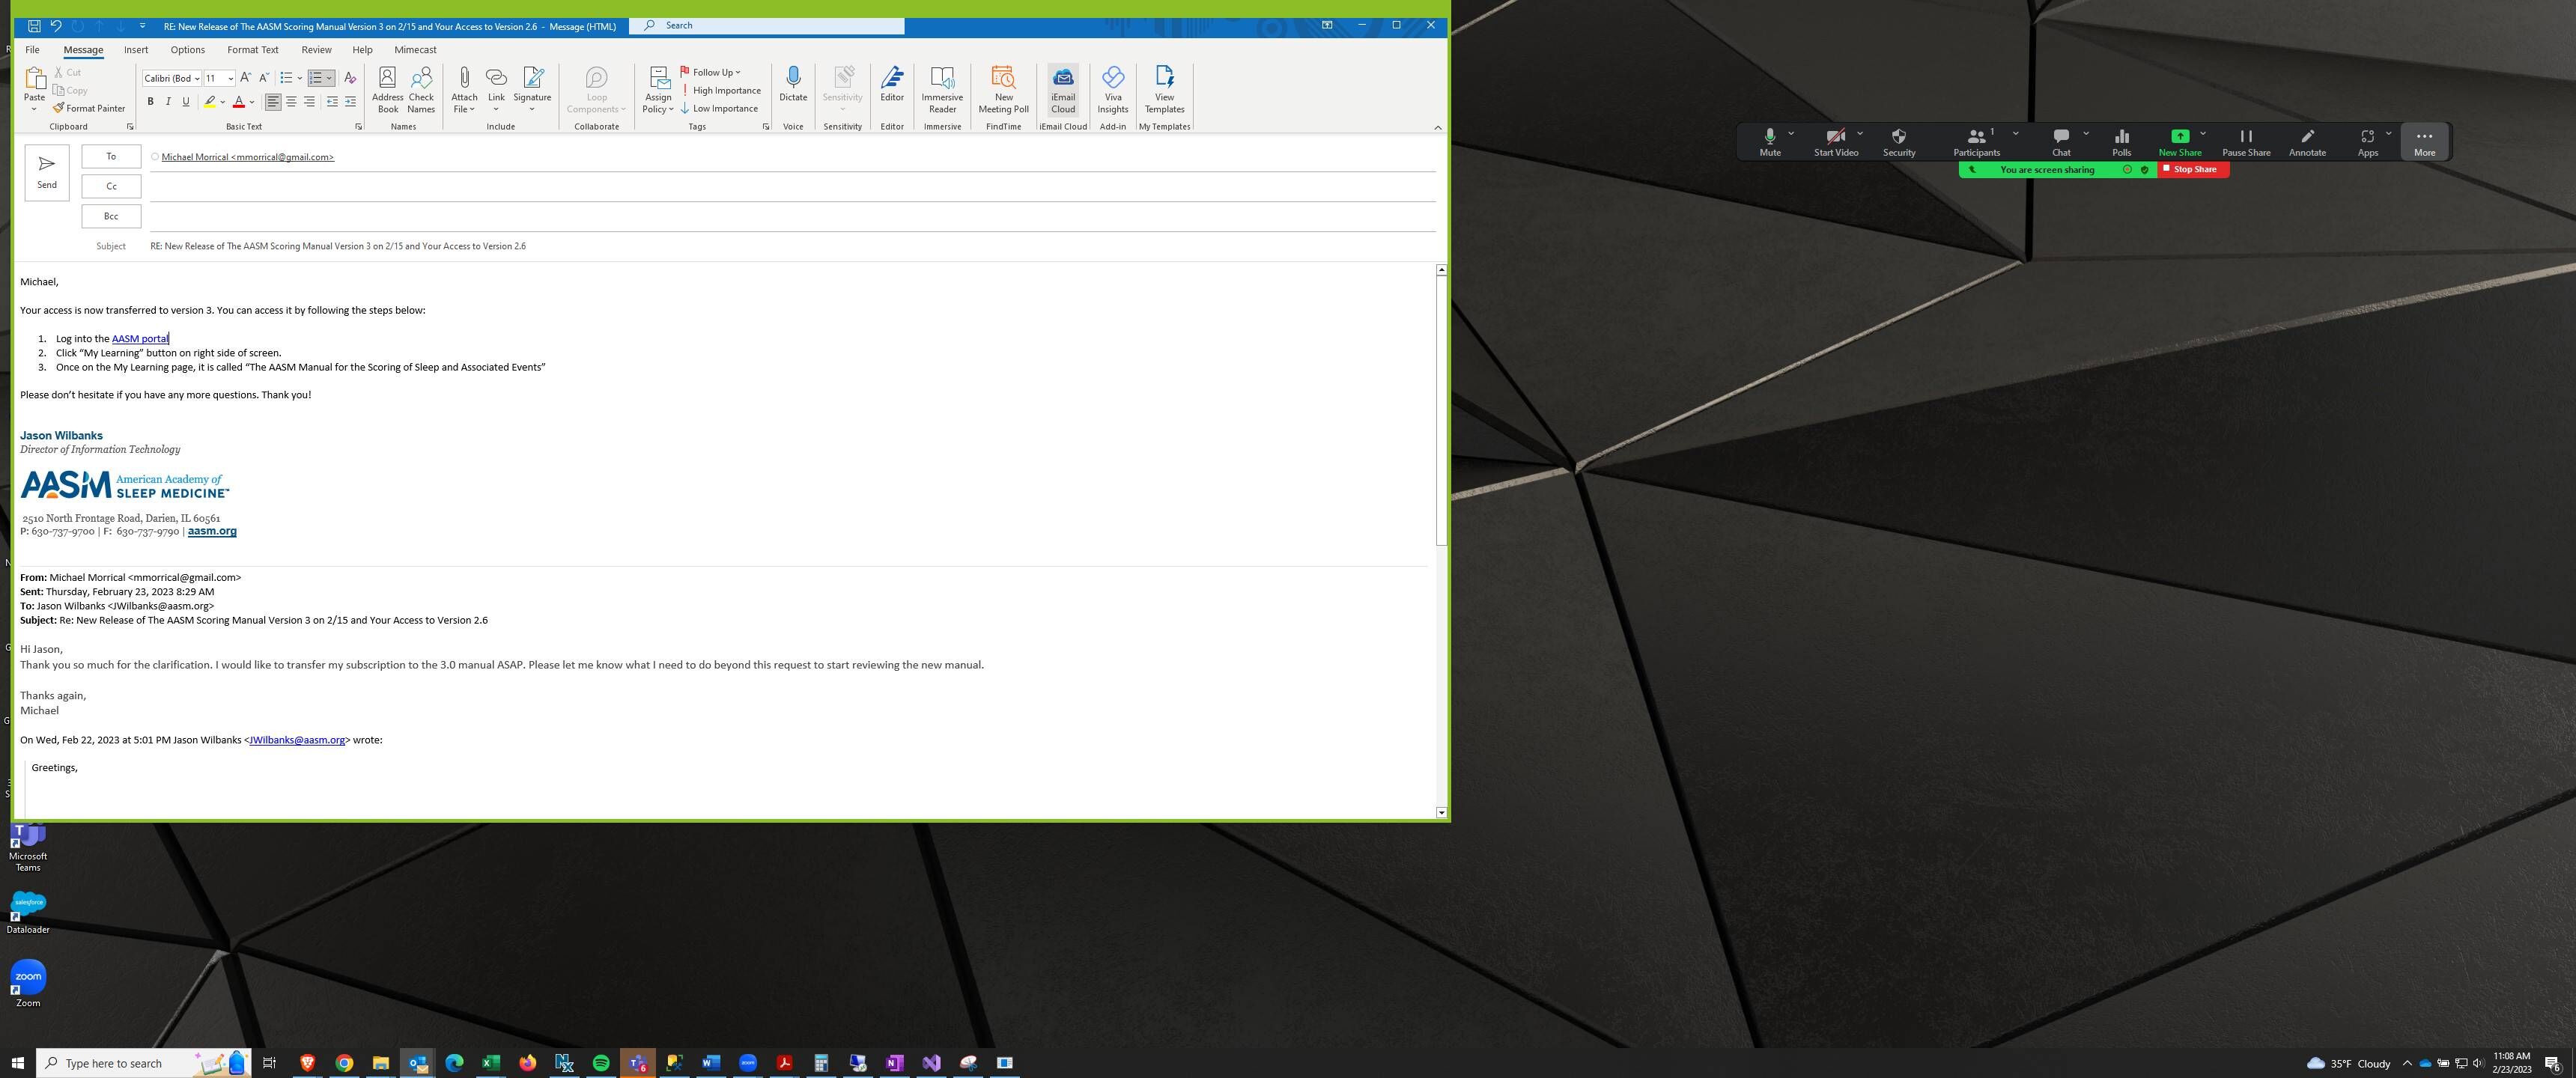Expand font color dropdown arrow
Screen dimensions: 2576x1078
(252, 102)
